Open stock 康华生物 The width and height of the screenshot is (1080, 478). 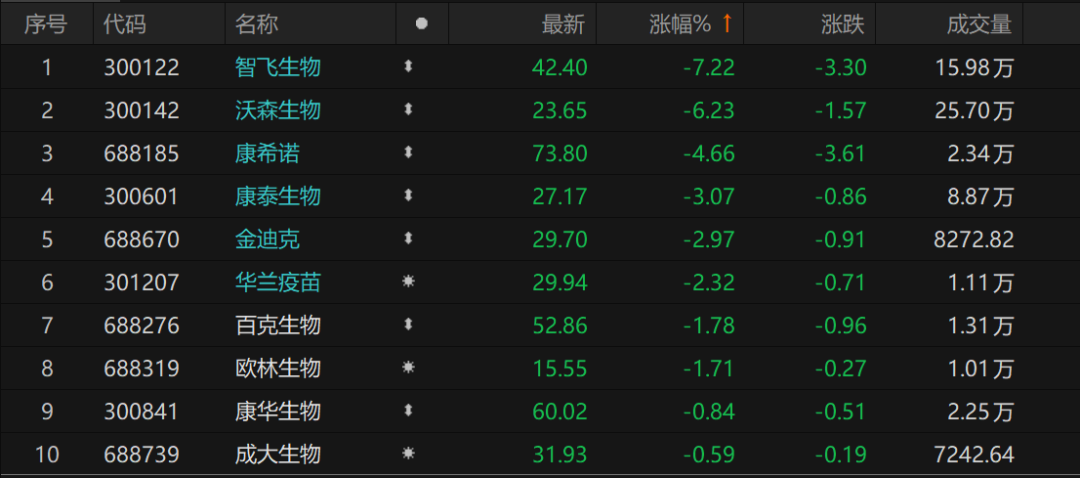coord(278,412)
